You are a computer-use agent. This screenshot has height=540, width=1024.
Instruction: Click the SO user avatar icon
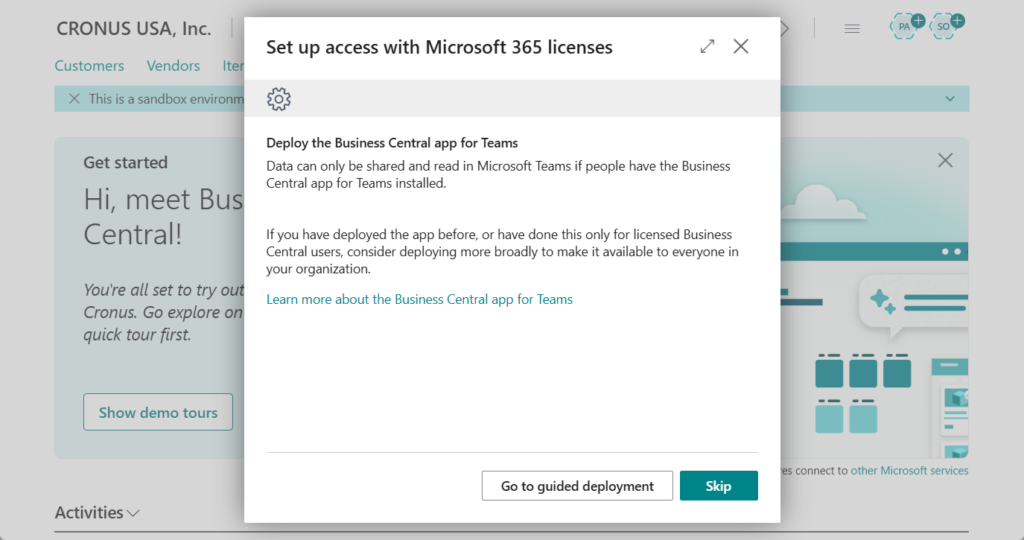click(x=945, y=27)
